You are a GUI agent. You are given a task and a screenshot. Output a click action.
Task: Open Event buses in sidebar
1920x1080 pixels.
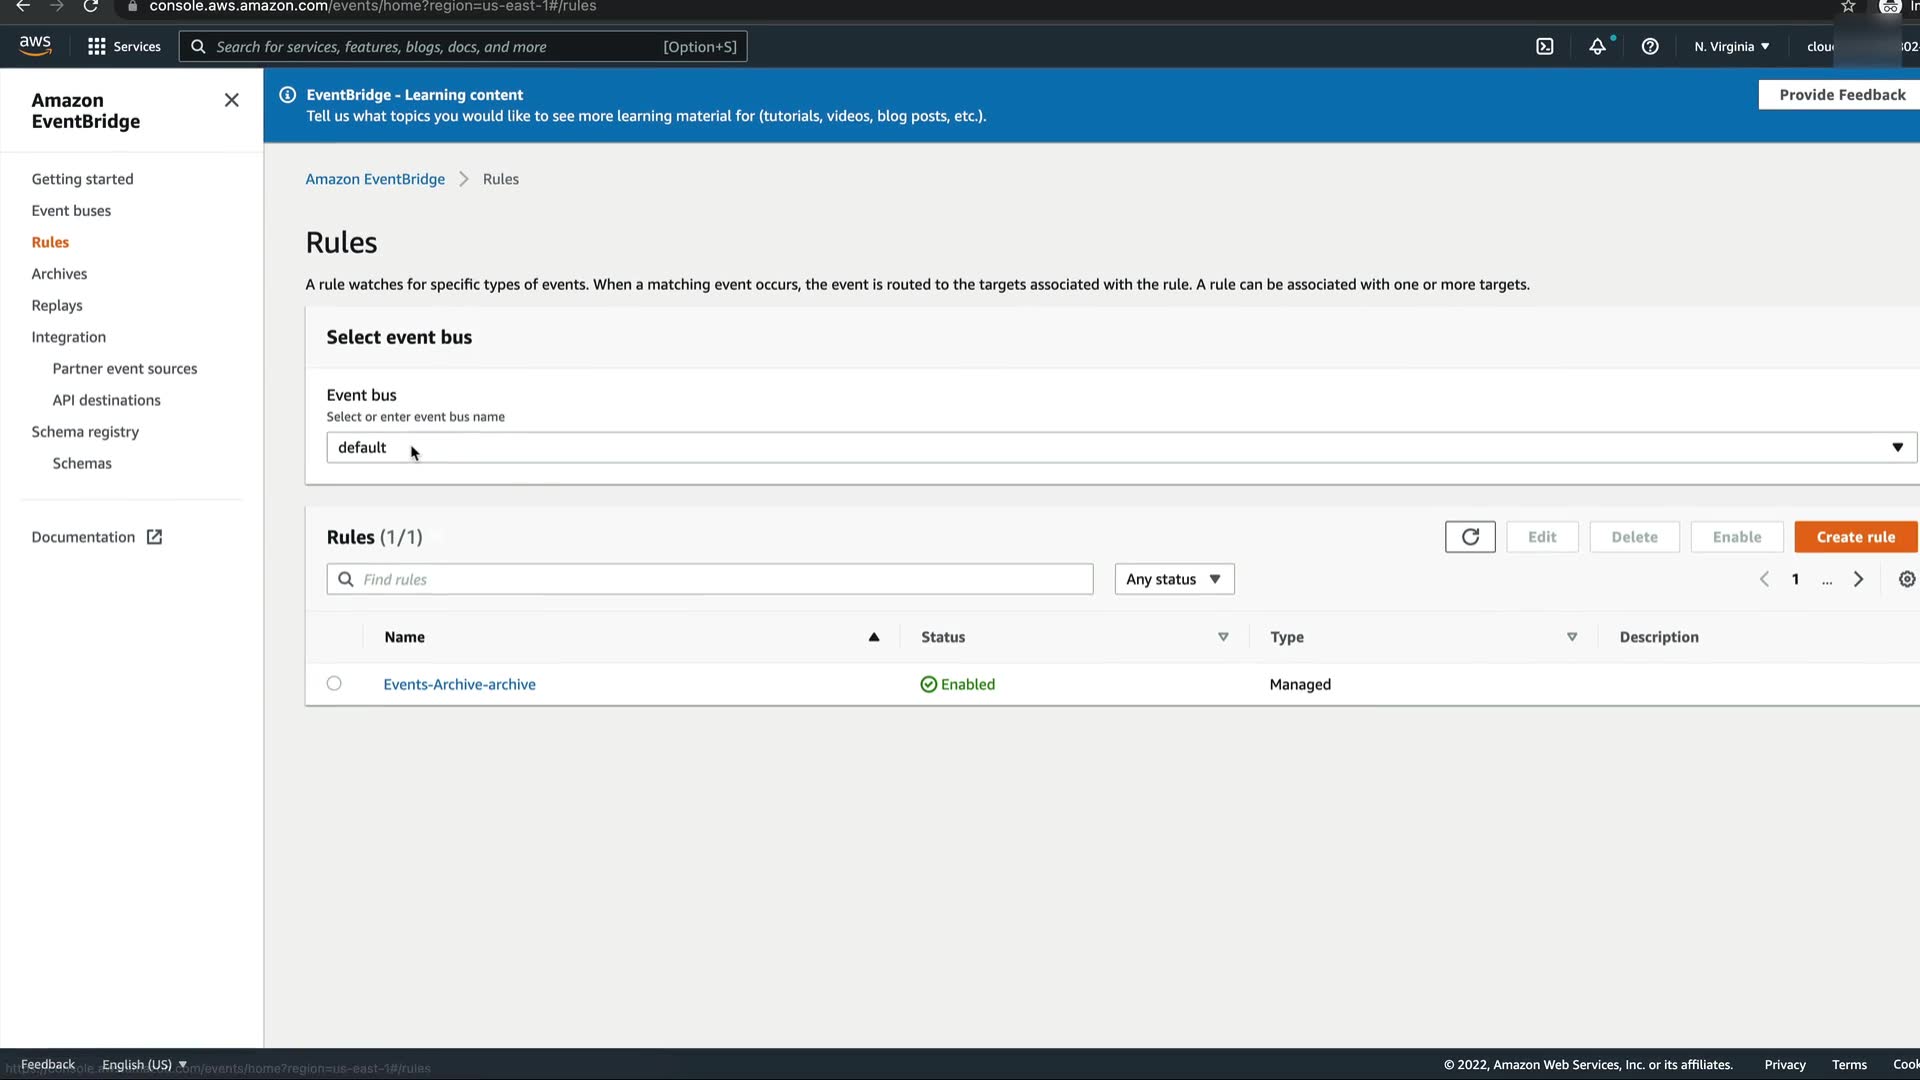coord(71,211)
